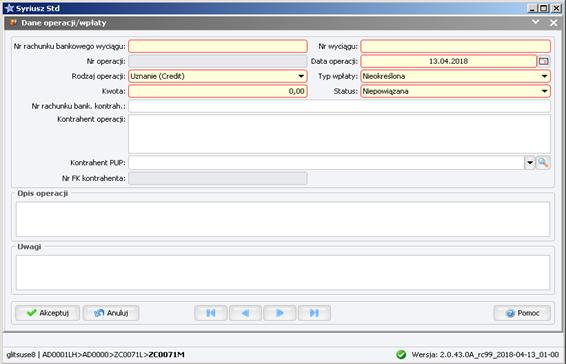Viewport: 566px width, 364px height.
Task: Click the Syriusz Std star icon
Action: click(x=9, y=8)
